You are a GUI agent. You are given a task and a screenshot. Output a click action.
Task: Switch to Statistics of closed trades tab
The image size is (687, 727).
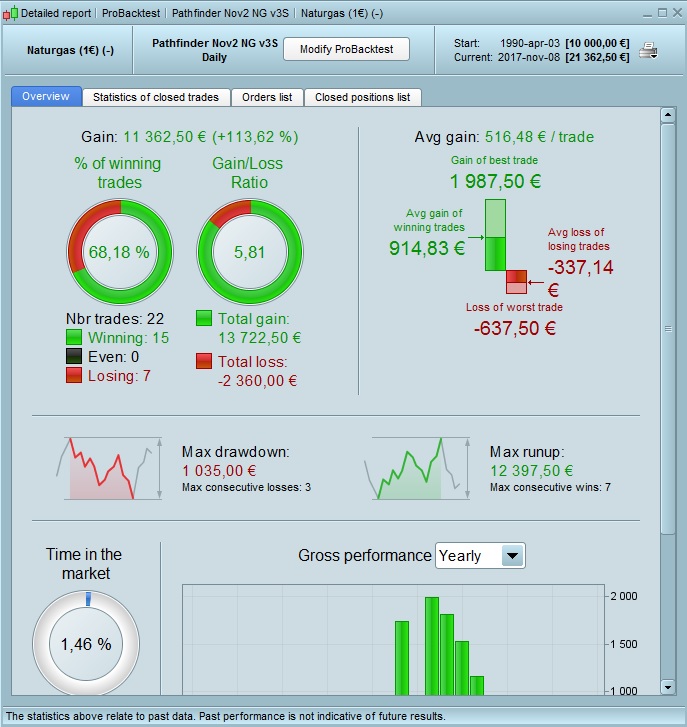[156, 97]
